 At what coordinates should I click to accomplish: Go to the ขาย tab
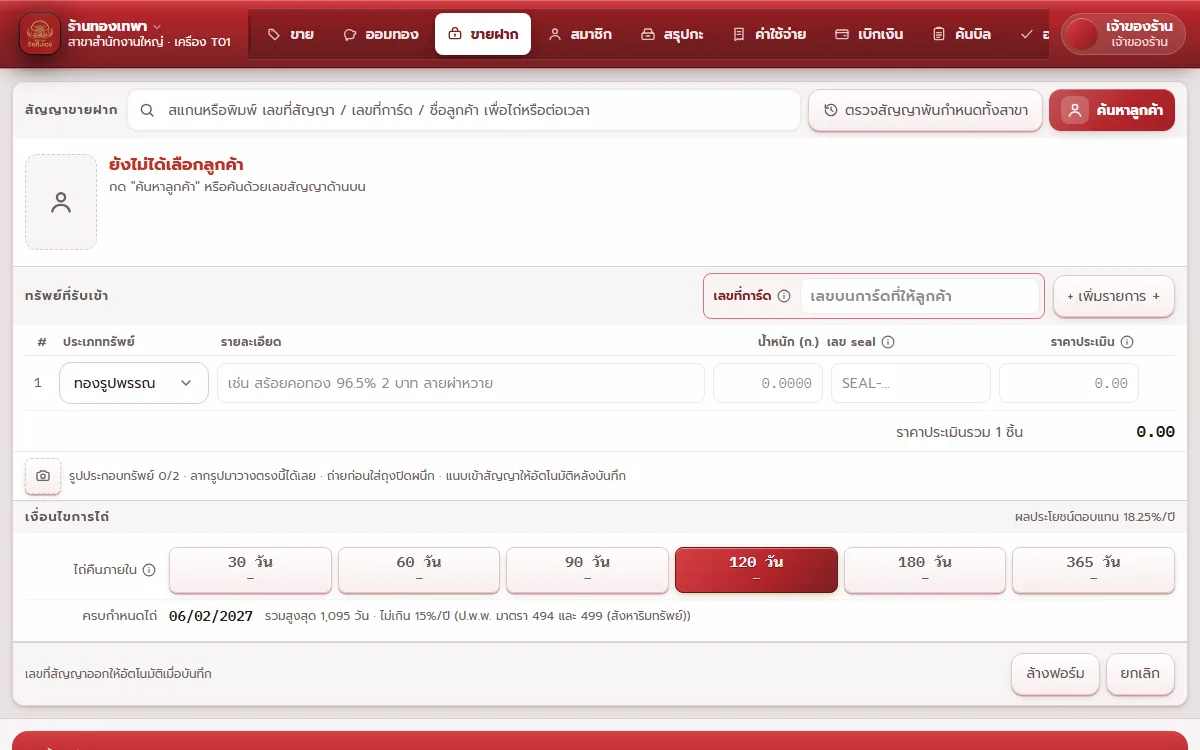point(291,34)
